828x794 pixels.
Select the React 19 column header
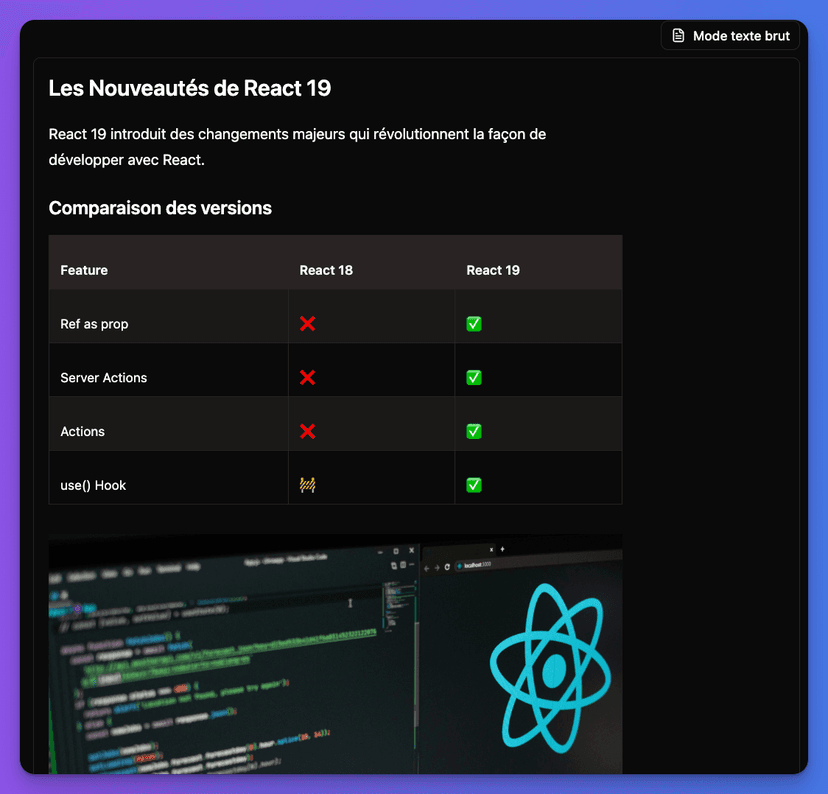(x=492, y=270)
